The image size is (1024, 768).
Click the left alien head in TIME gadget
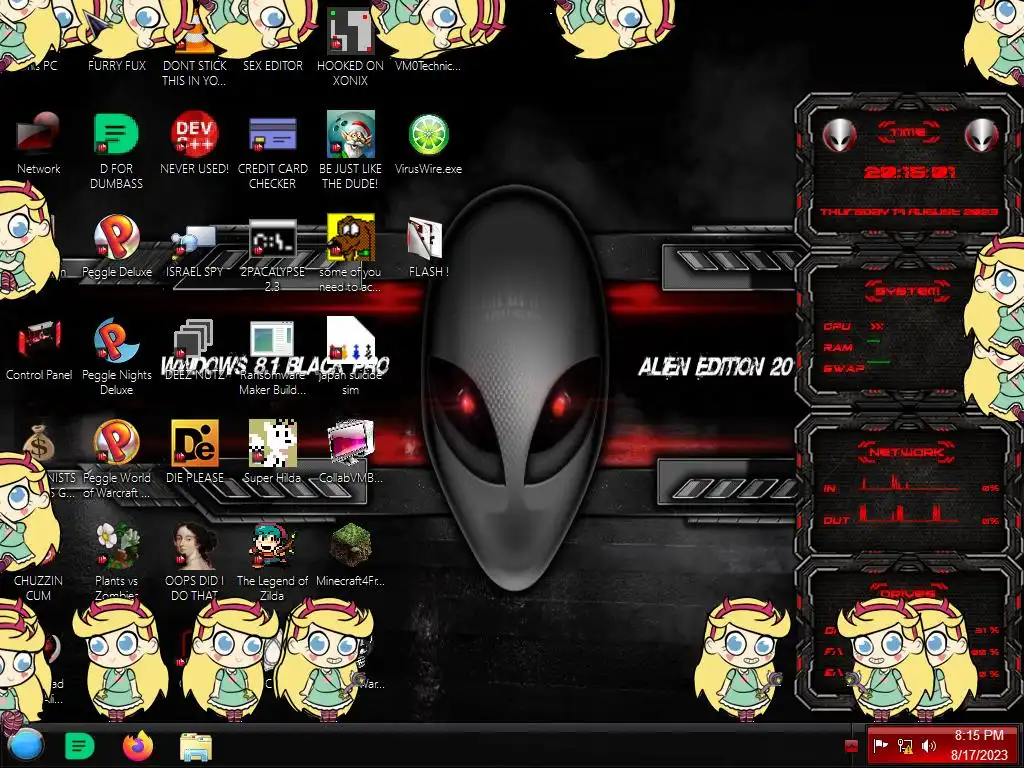(x=839, y=136)
